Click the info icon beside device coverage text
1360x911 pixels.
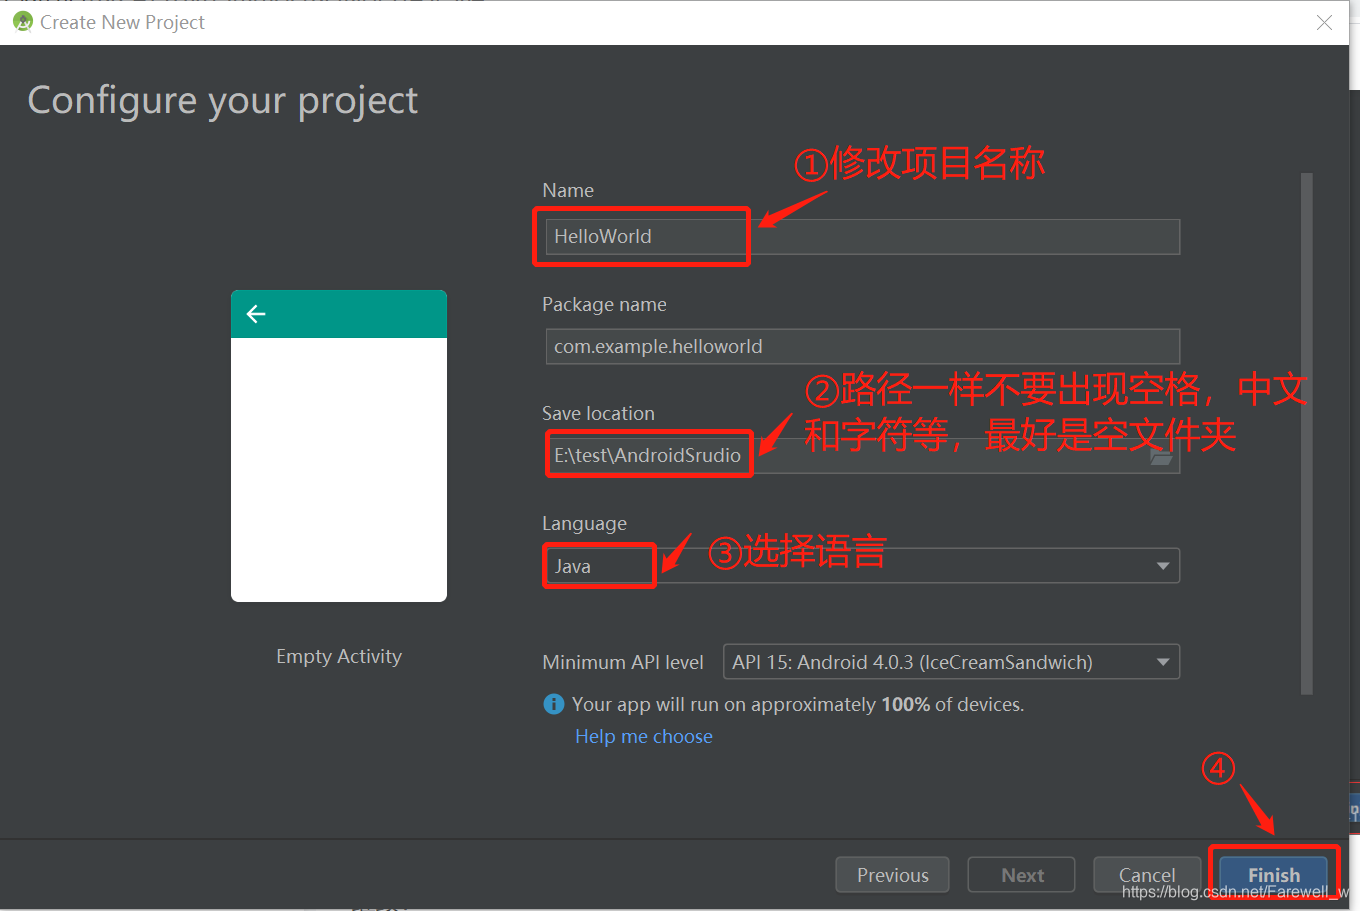[554, 705]
